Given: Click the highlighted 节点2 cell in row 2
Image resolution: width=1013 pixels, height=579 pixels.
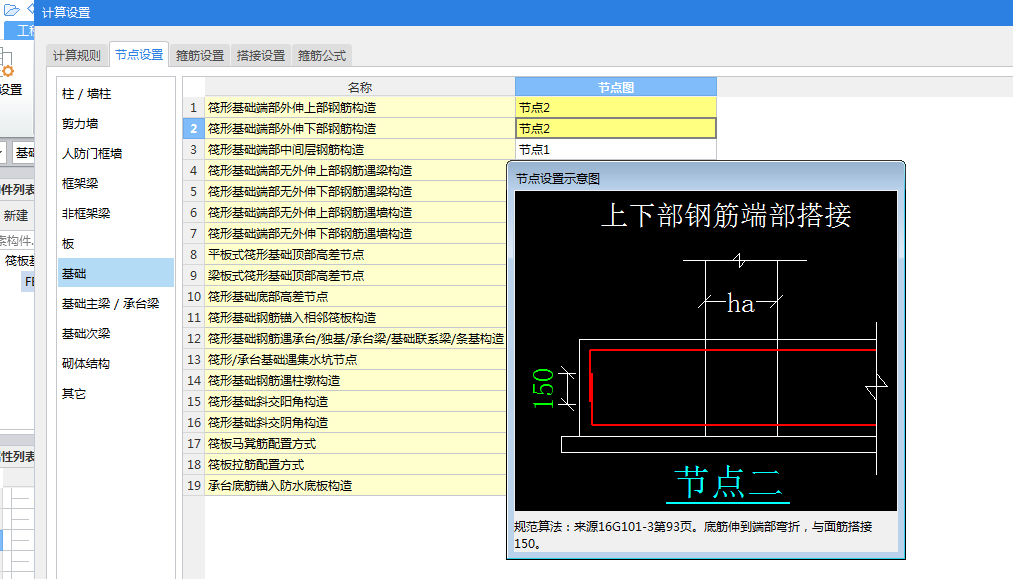Looking at the screenshot, I should coord(616,129).
